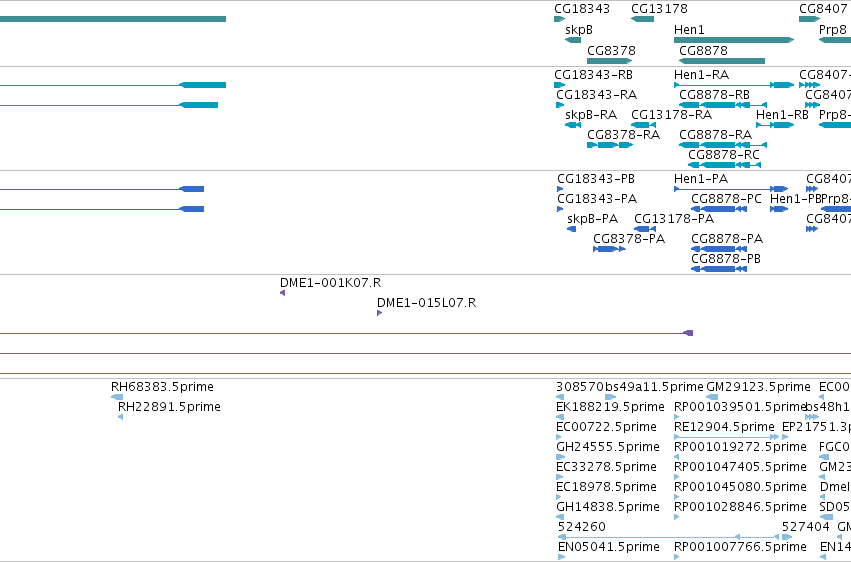Open EST EC33278.5prime label
Image resolution: width=851 pixels, height=562 pixels.
click(x=606, y=467)
